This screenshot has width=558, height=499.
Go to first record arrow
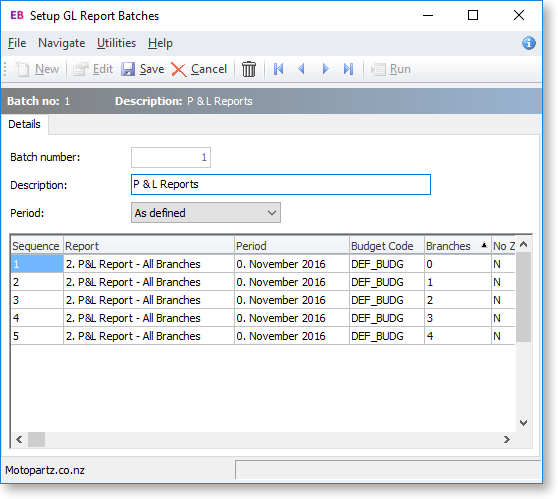(x=279, y=69)
